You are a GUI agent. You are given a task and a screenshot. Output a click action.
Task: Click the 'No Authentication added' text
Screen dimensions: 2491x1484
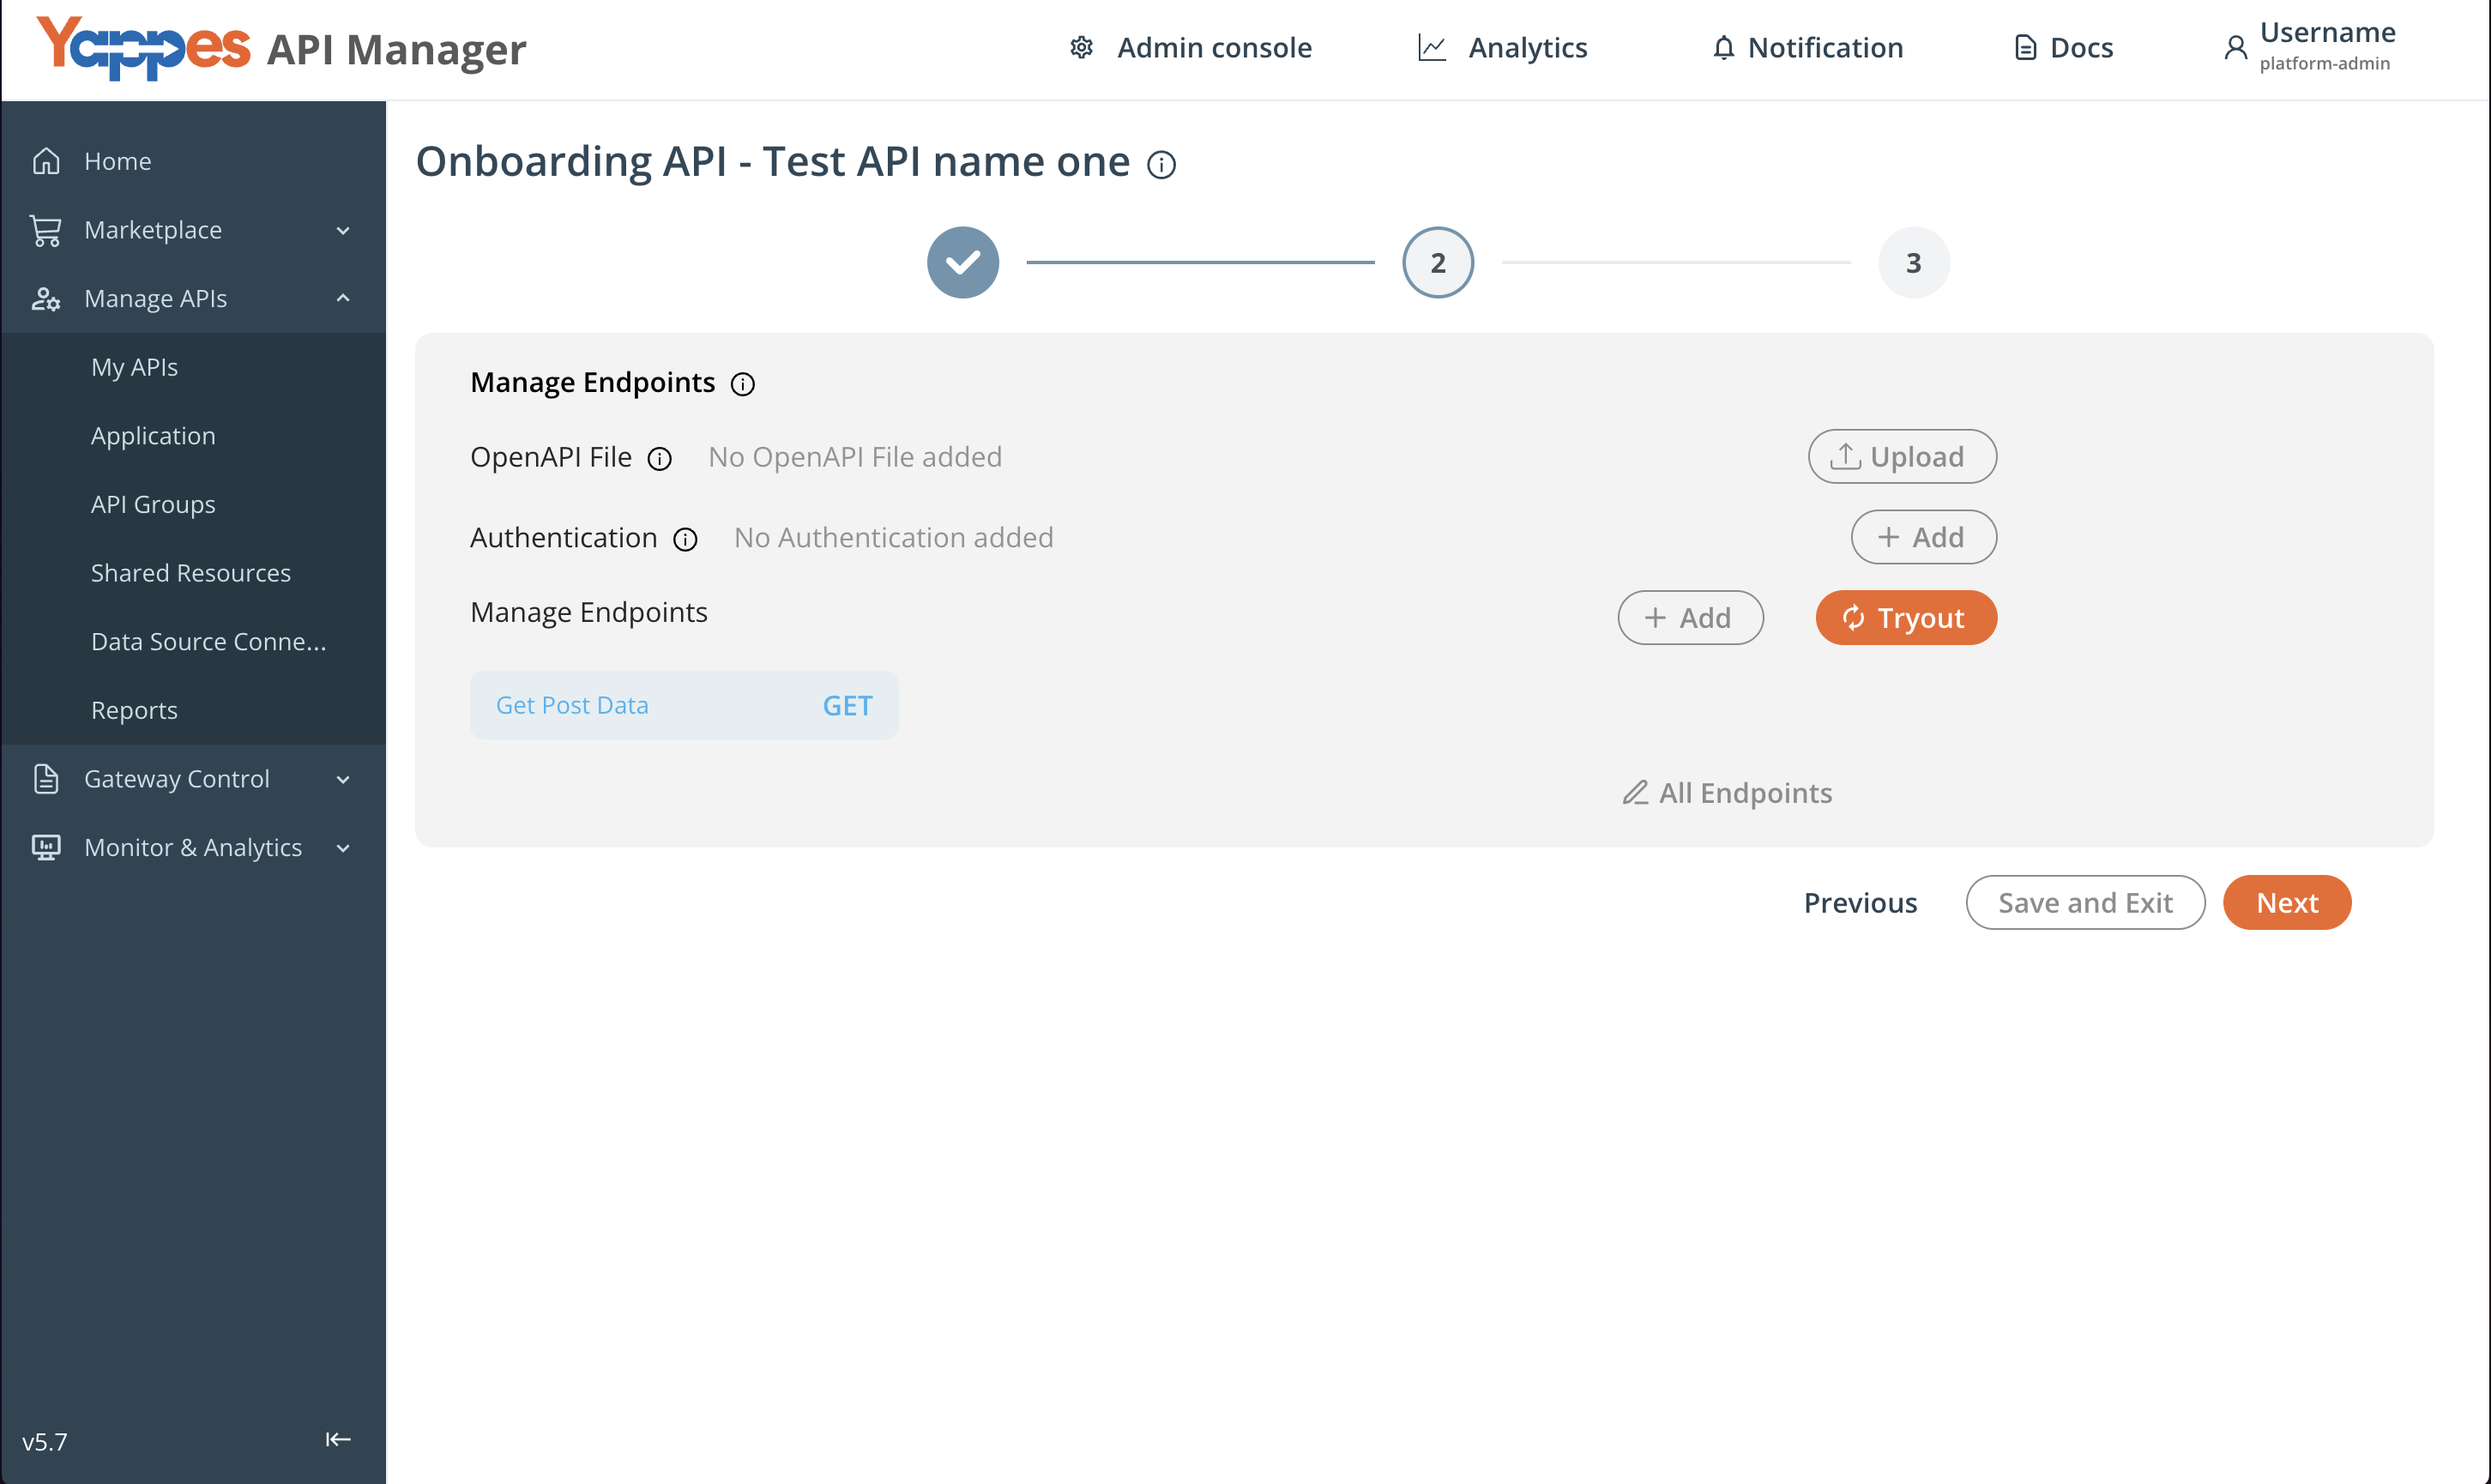click(x=893, y=537)
